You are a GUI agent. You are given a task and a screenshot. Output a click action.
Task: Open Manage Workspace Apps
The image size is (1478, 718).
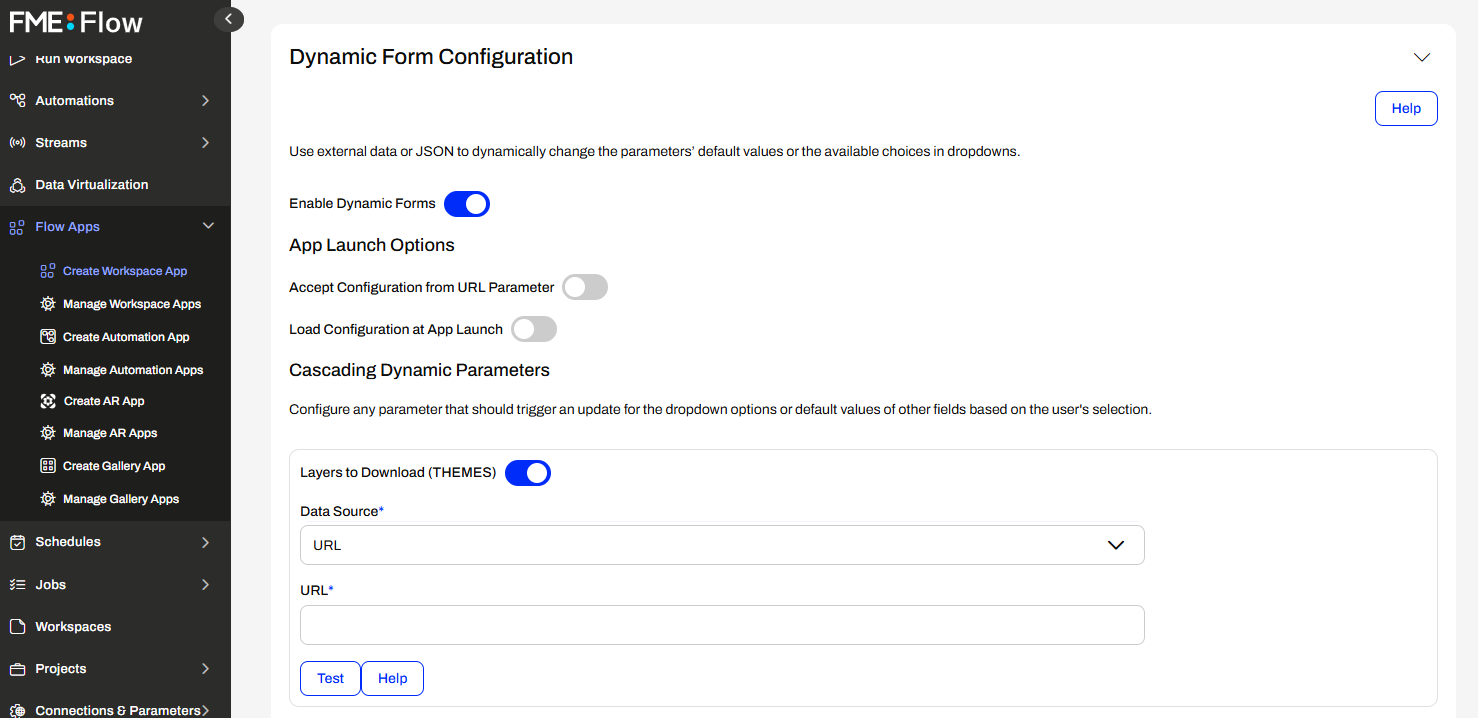[x=132, y=304]
